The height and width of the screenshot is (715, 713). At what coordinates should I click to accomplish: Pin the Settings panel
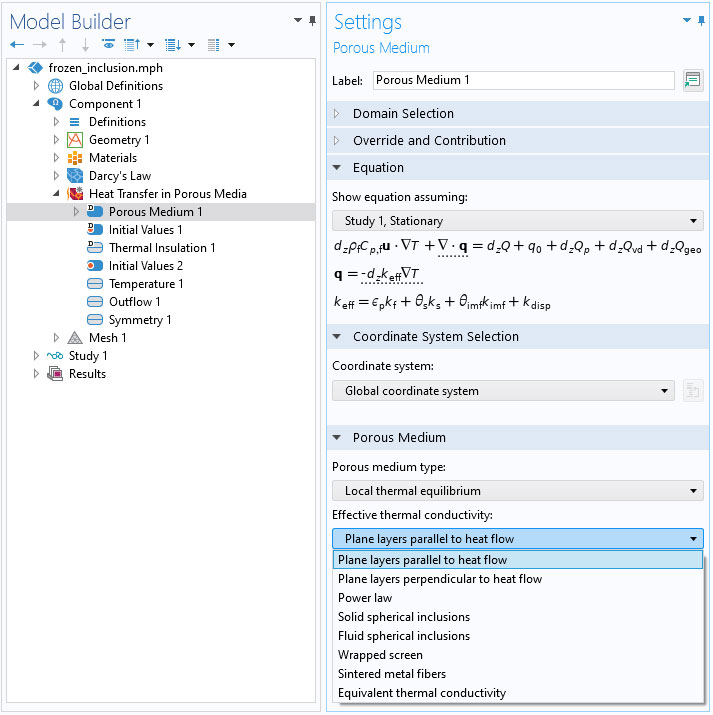701,20
